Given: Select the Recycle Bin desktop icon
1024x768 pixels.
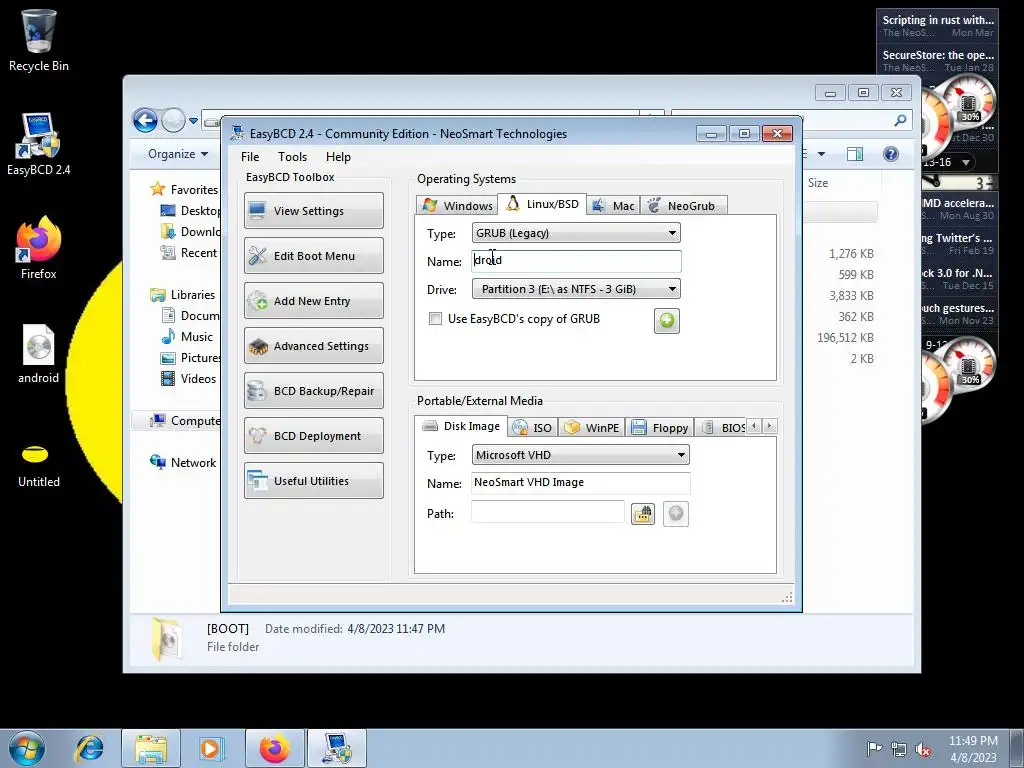Looking at the screenshot, I should (x=39, y=40).
